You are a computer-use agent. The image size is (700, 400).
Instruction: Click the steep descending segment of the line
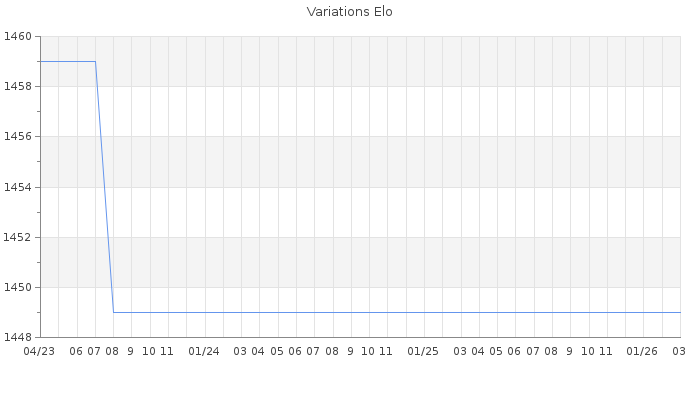pos(104,187)
